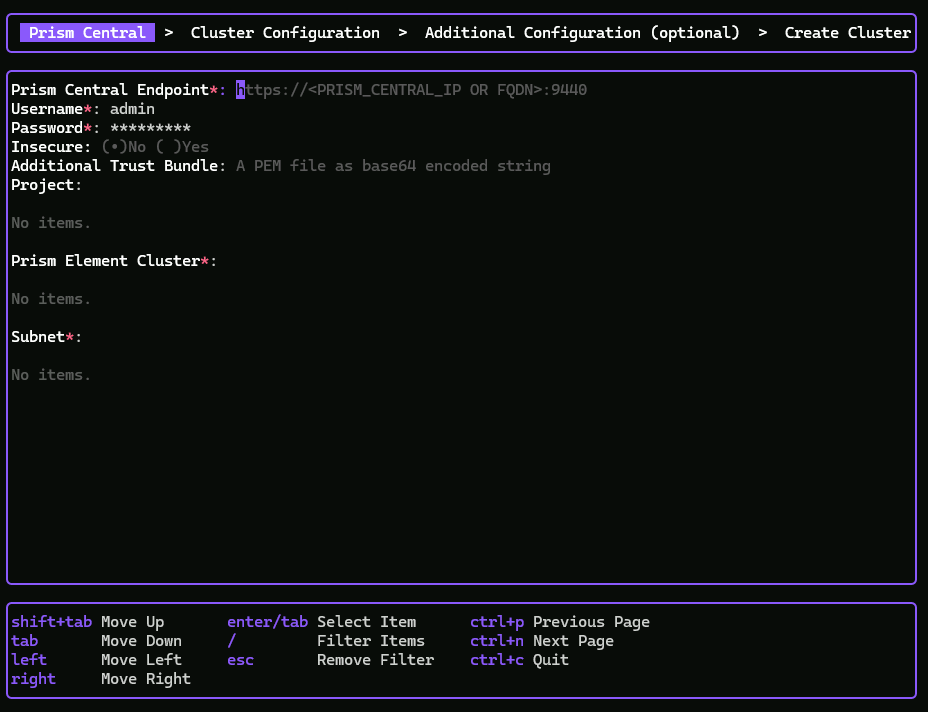Click the masked Password field
Image resolution: width=928 pixels, height=712 pixels.
click(x=150, y=128)
